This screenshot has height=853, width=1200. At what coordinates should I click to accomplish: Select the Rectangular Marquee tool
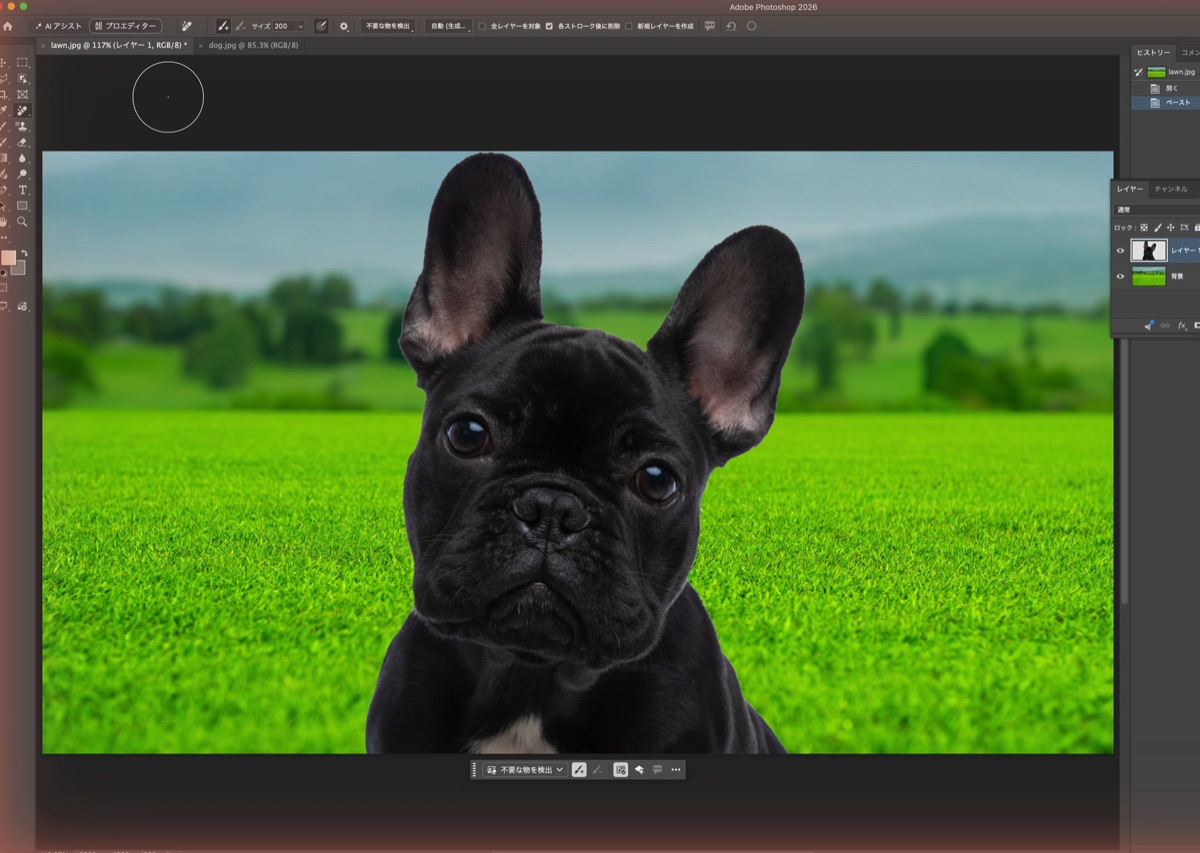(x=22, y=62)
